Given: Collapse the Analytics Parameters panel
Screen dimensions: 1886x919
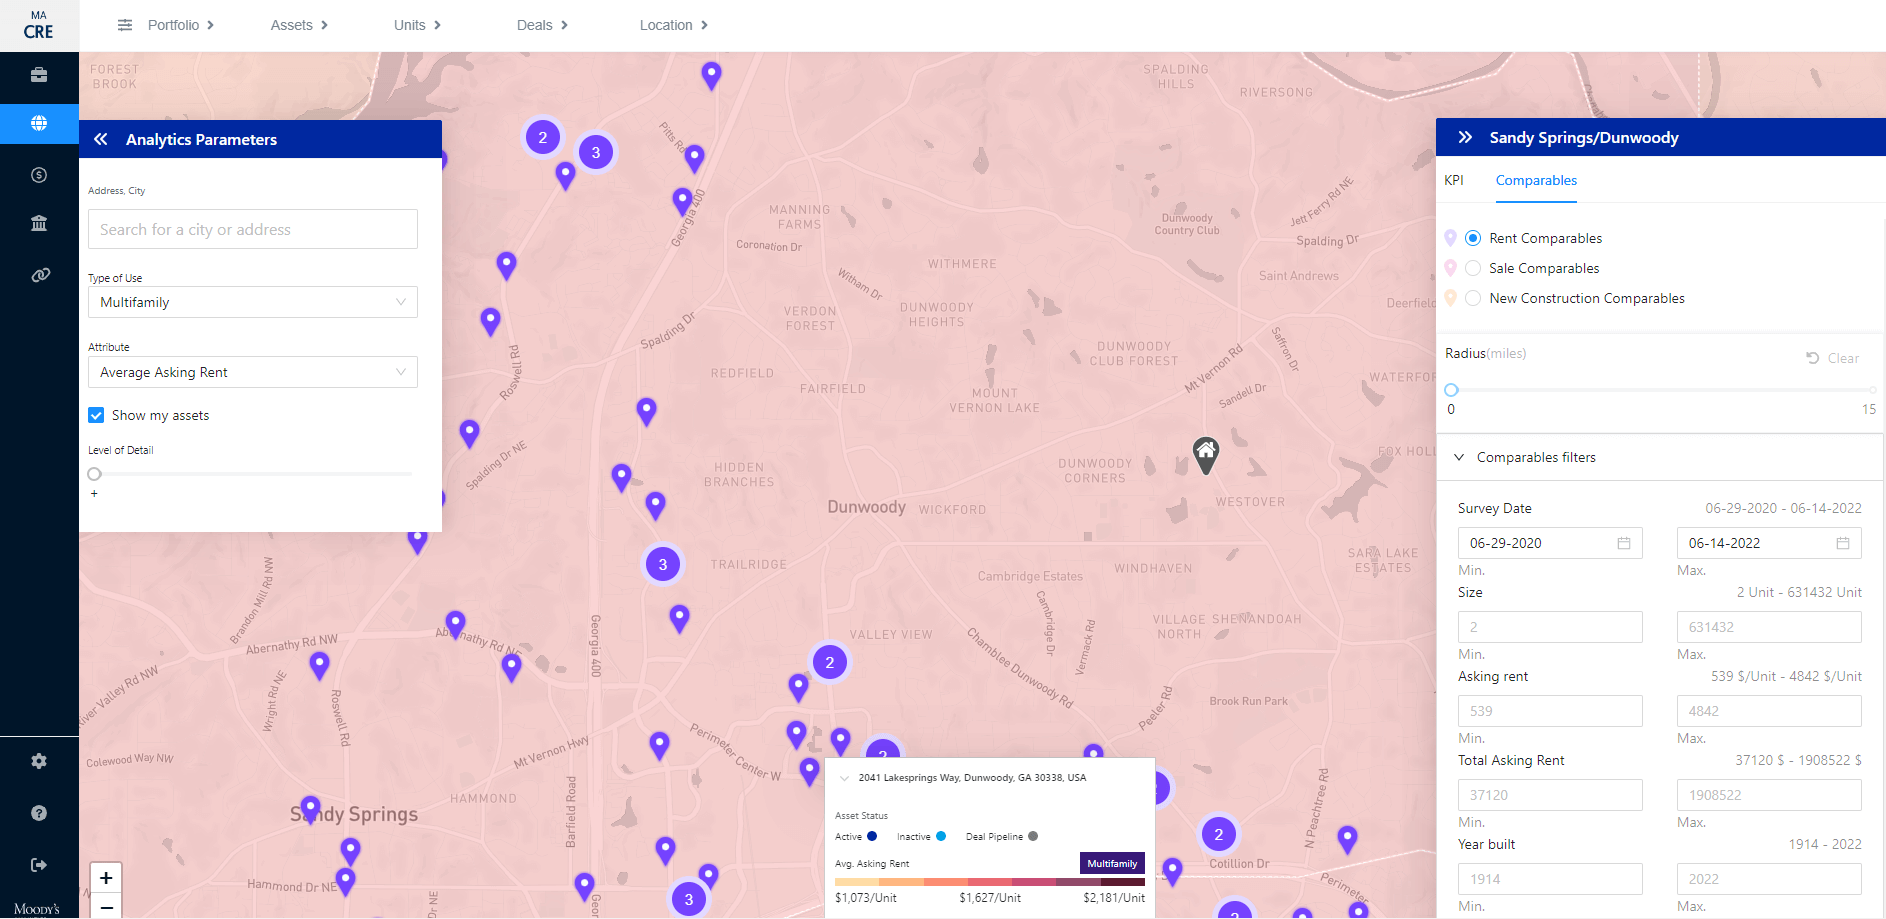Looking at the screenshot, I should tap(100, 139).
